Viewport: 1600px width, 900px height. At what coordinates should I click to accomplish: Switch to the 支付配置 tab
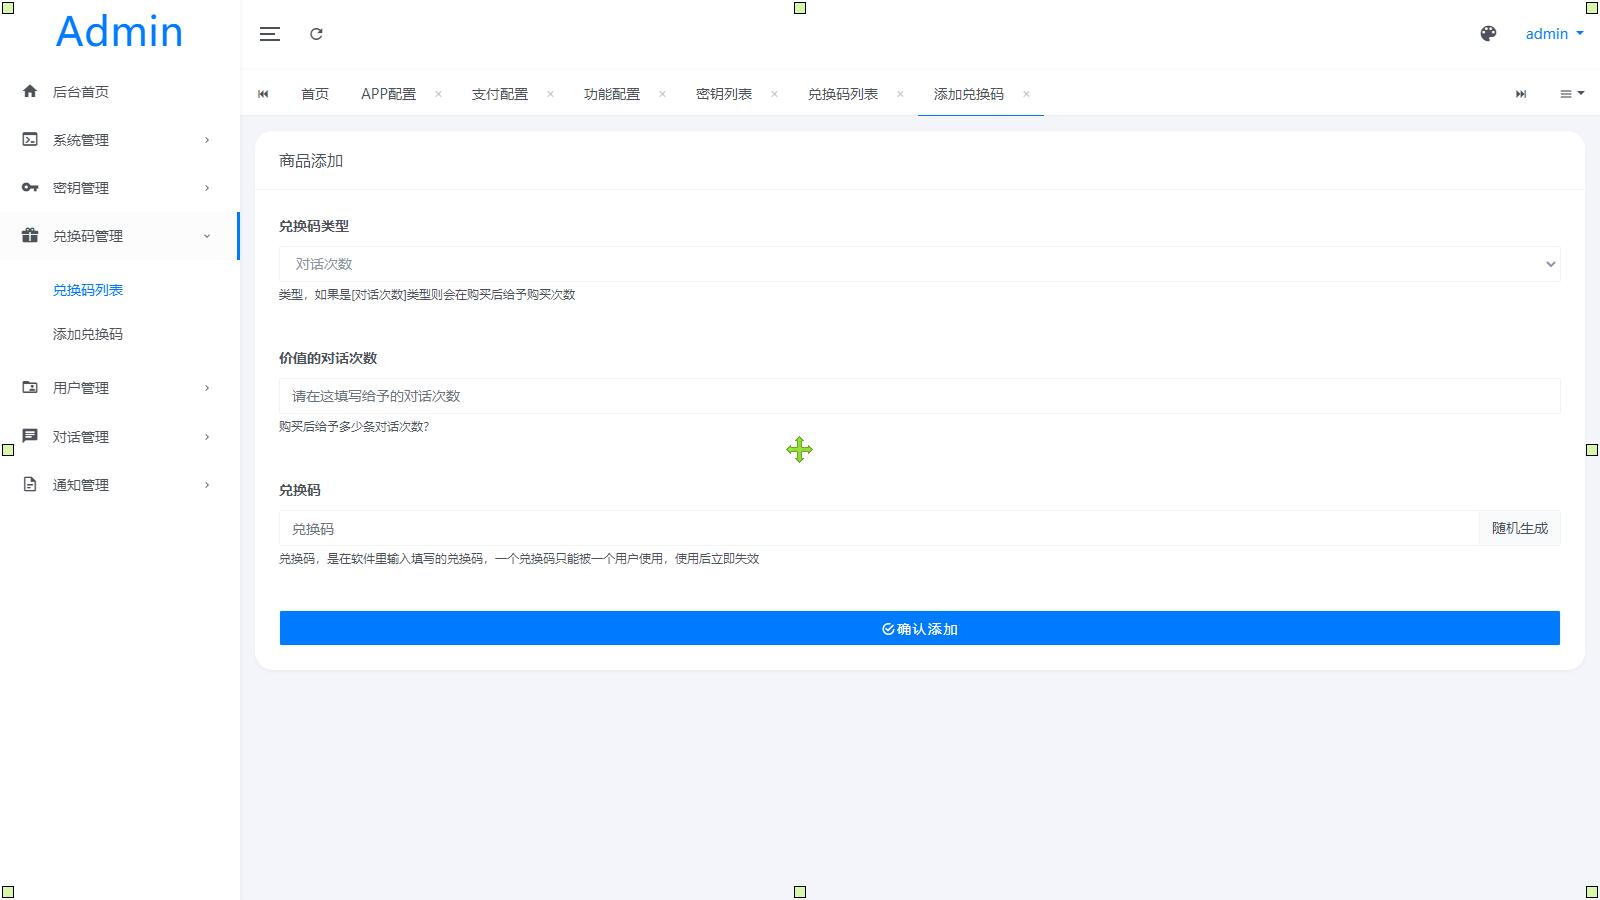[499, 94]
